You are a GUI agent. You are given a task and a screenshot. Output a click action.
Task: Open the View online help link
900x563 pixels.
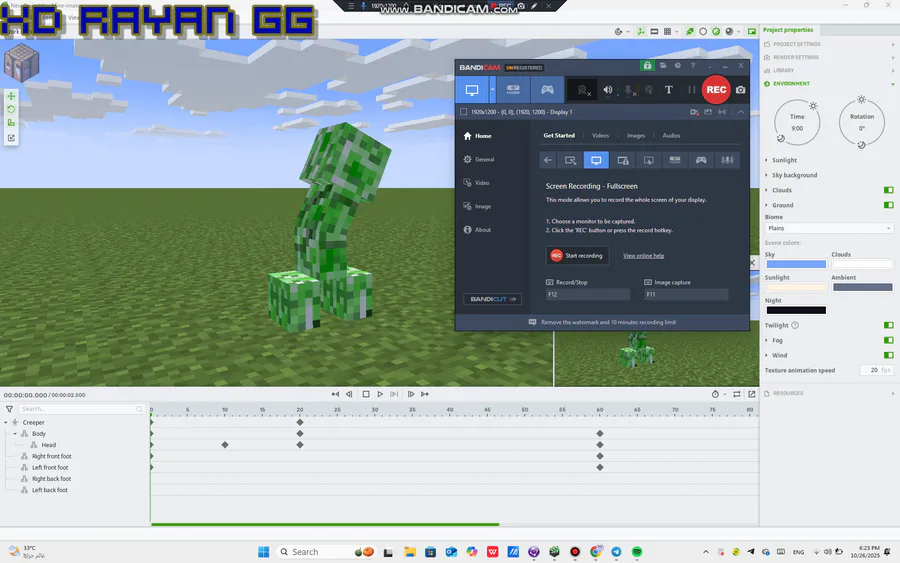(643, 256)
